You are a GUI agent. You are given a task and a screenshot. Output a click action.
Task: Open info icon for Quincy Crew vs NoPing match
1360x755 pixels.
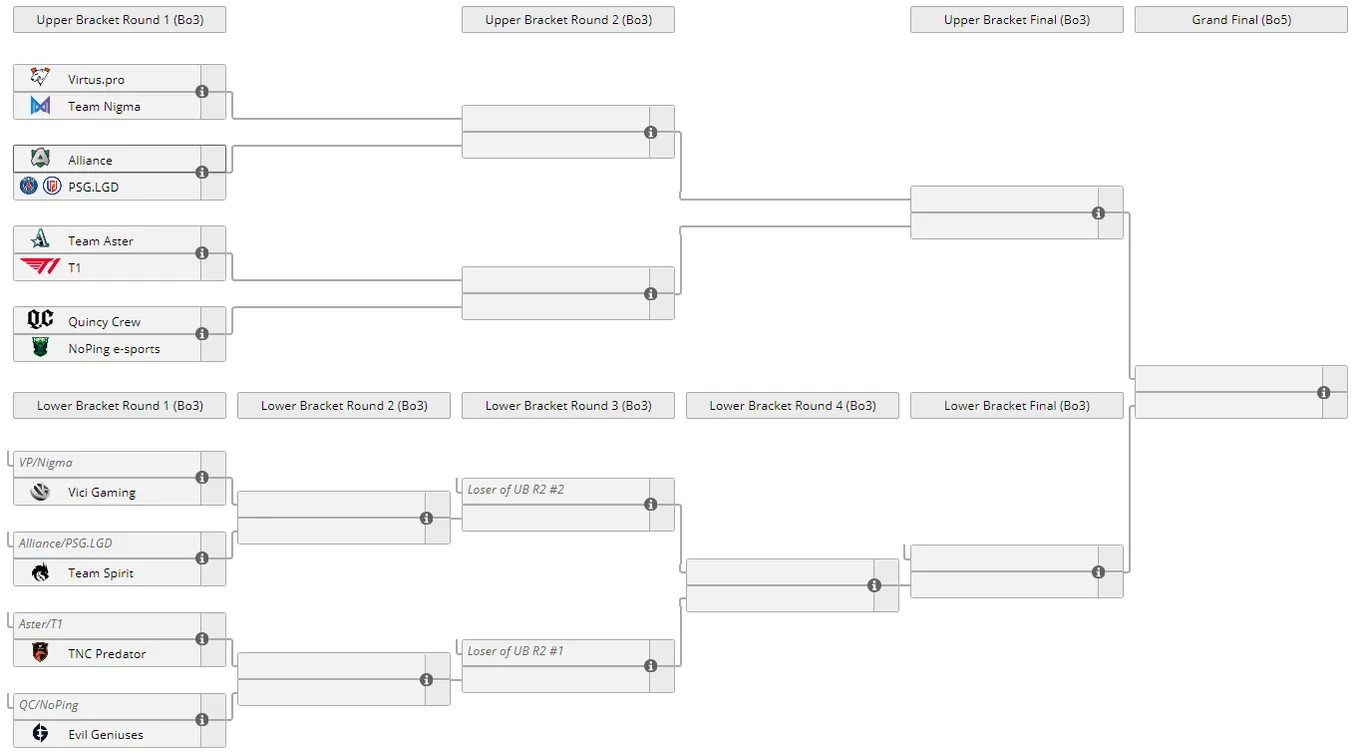point(202,334)
